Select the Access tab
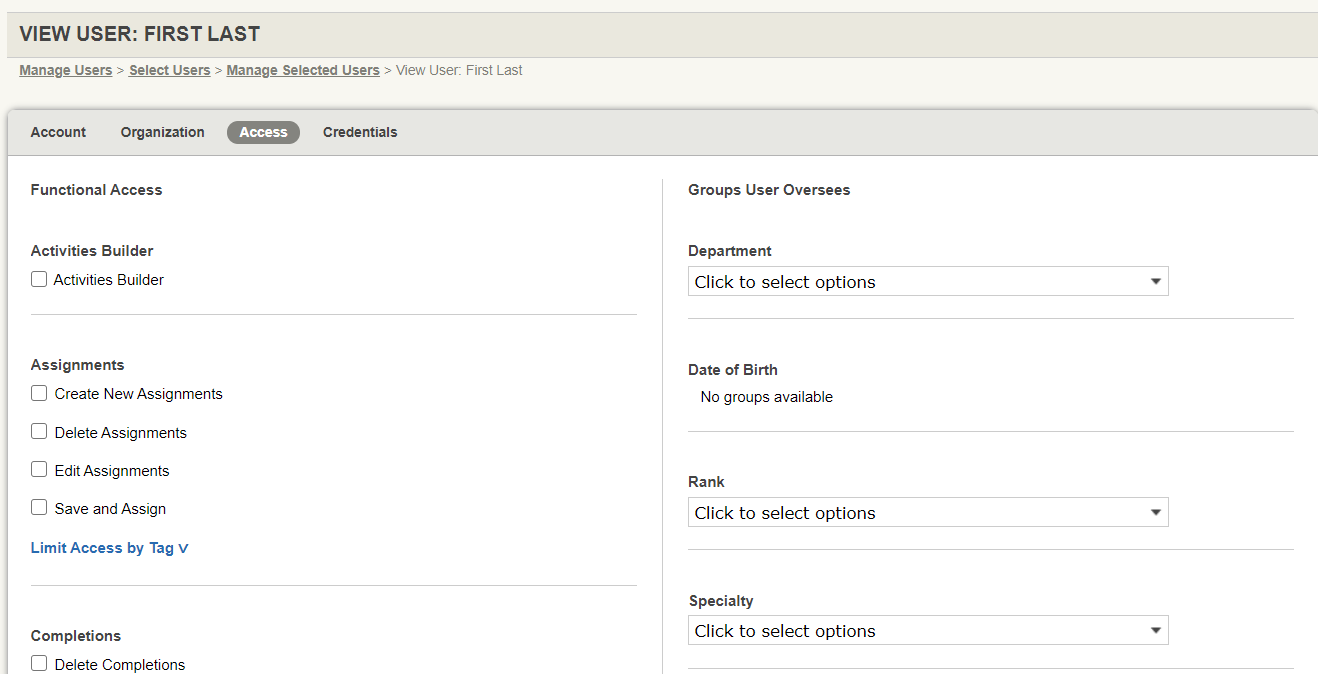This screenshot has width=1318, height=674. click(263, 132)
